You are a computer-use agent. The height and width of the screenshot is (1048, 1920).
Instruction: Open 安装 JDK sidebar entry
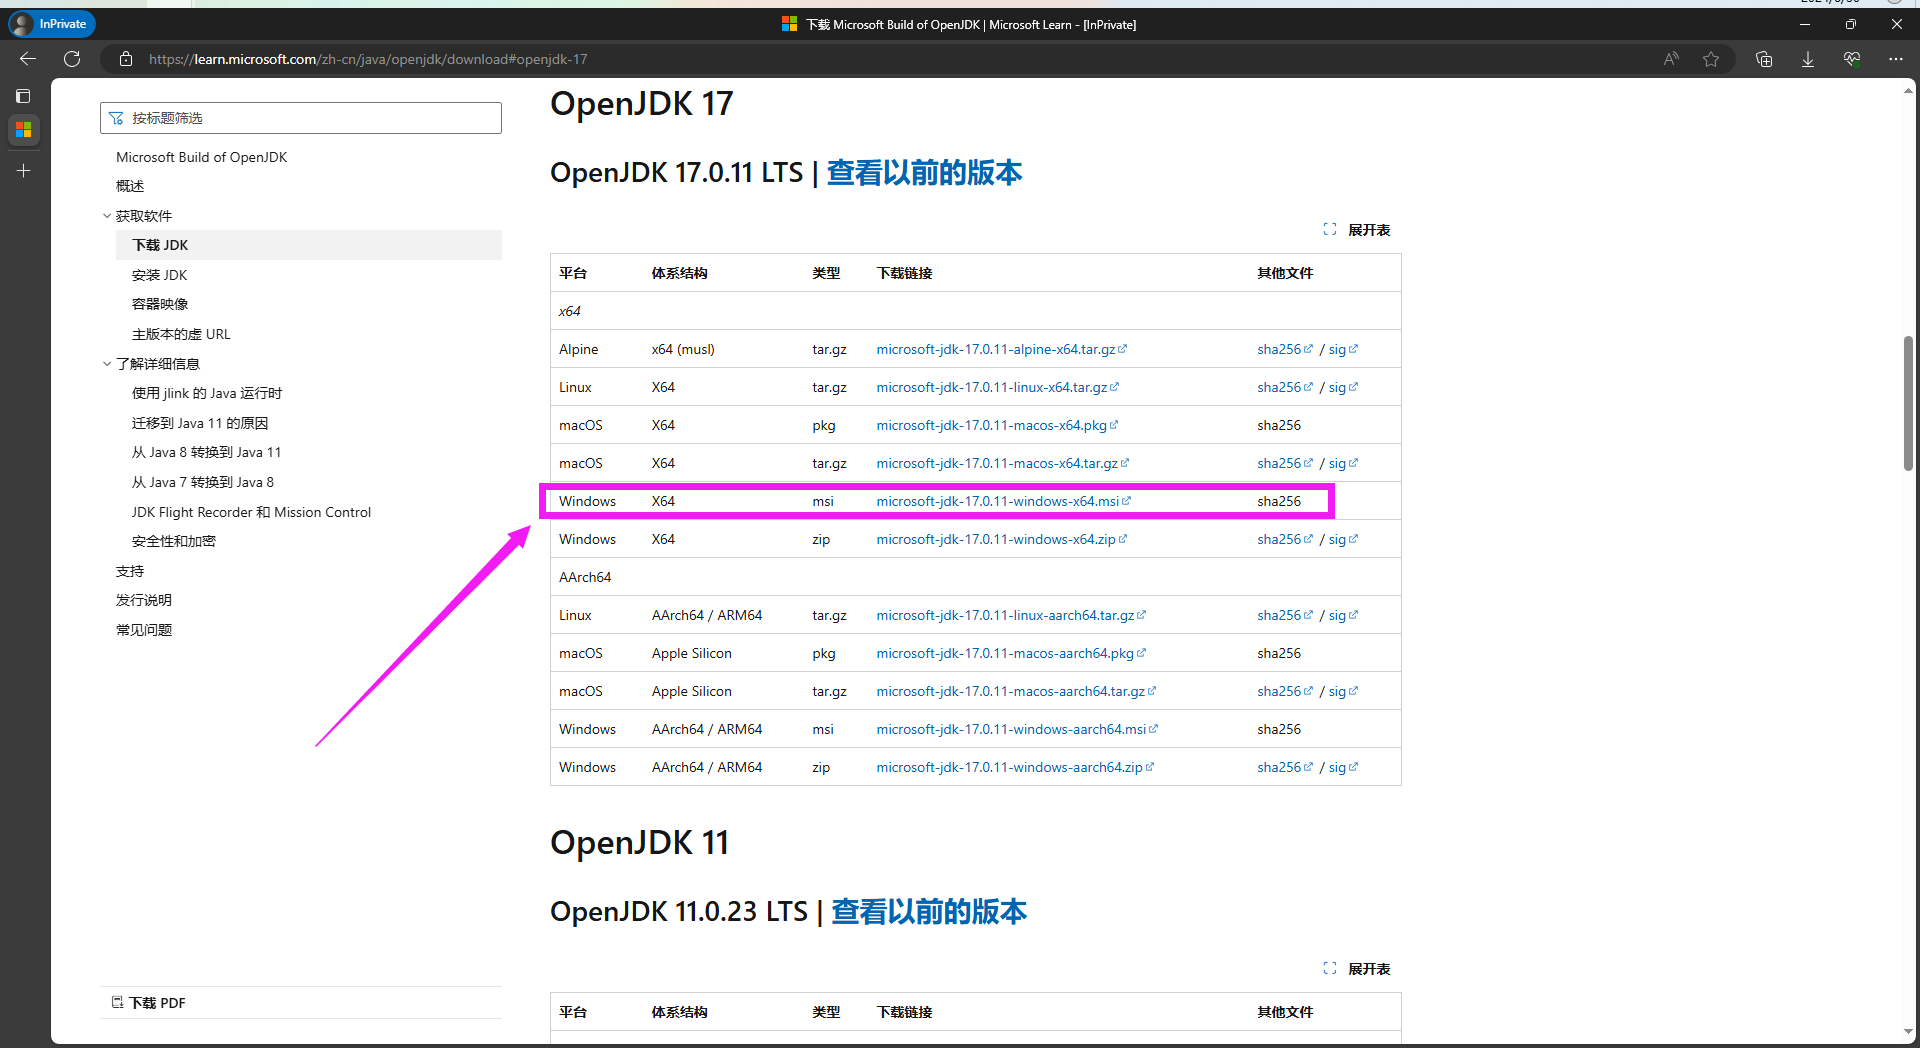click(x=159, y=275)
